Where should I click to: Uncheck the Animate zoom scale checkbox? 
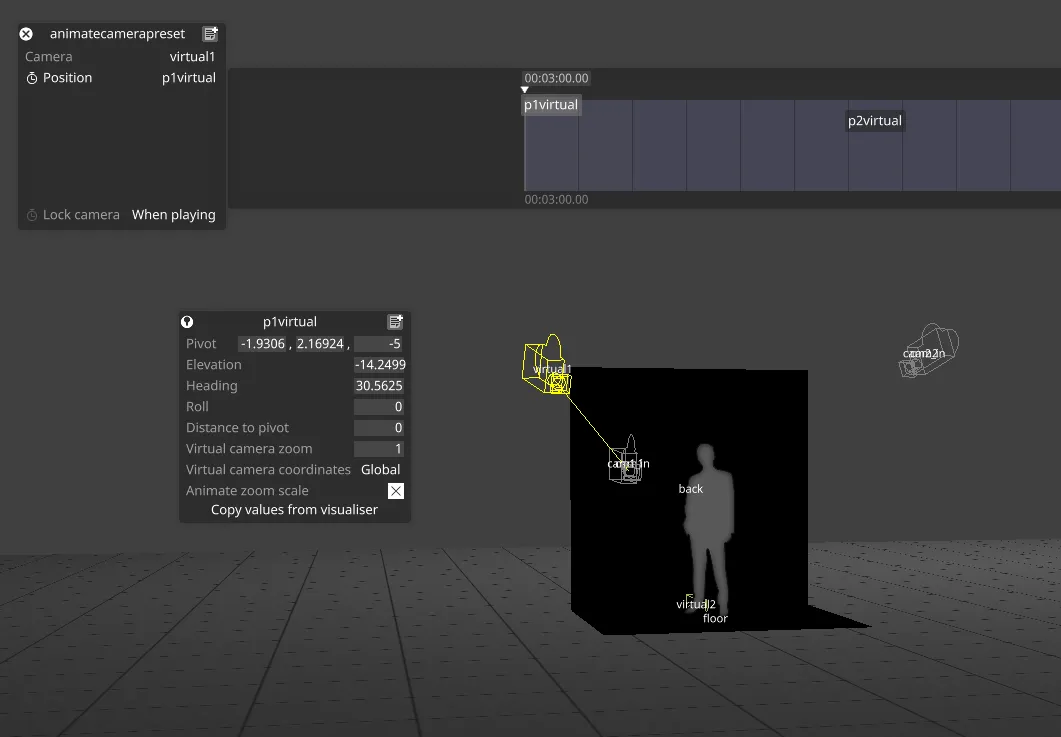pos(396,490)
